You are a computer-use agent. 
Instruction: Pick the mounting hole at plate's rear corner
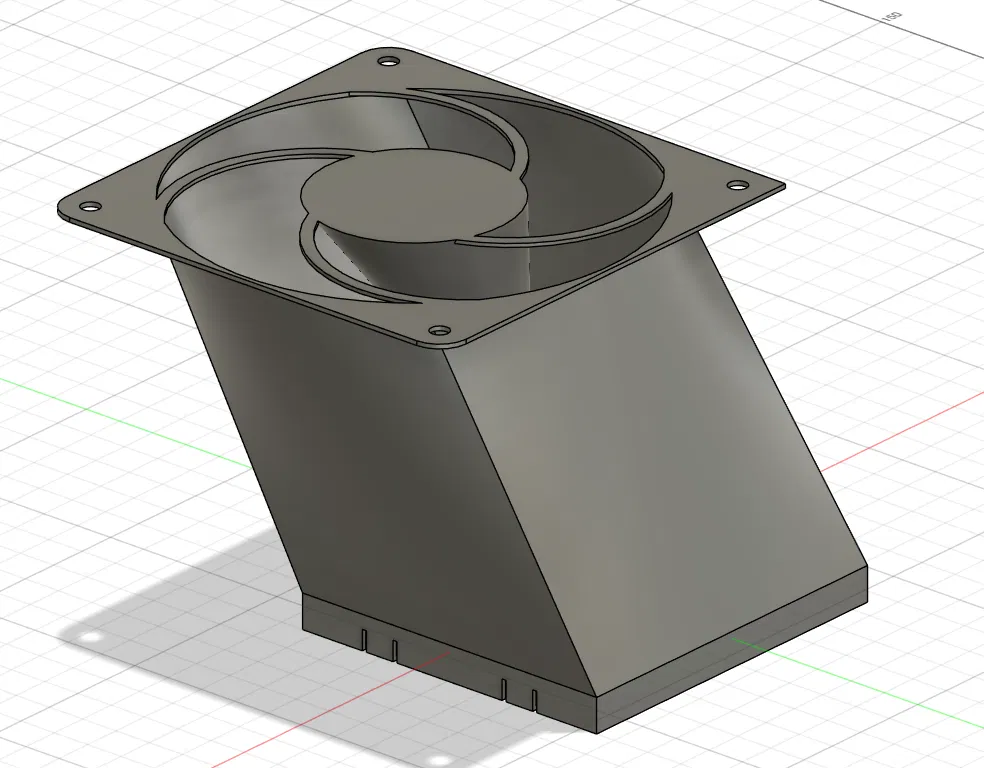389,61
